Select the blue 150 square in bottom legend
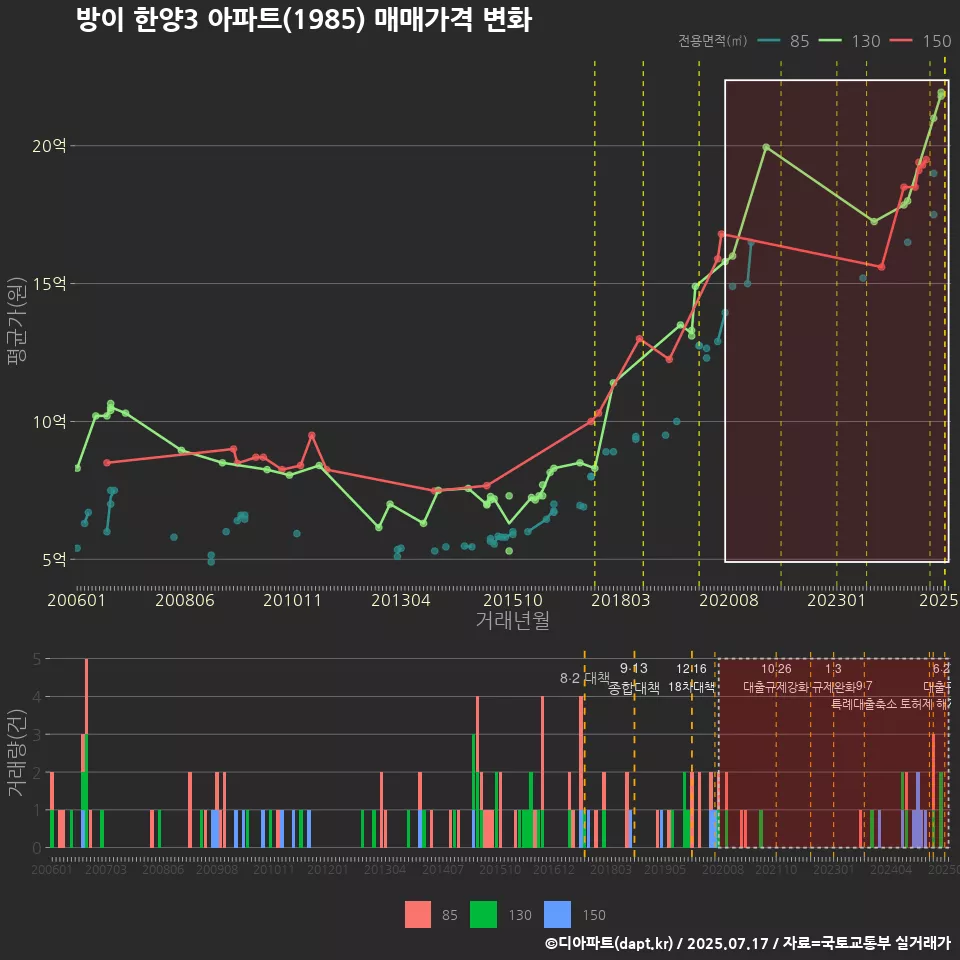The width and height of the screenshot is (960, 960). [557, 915]
